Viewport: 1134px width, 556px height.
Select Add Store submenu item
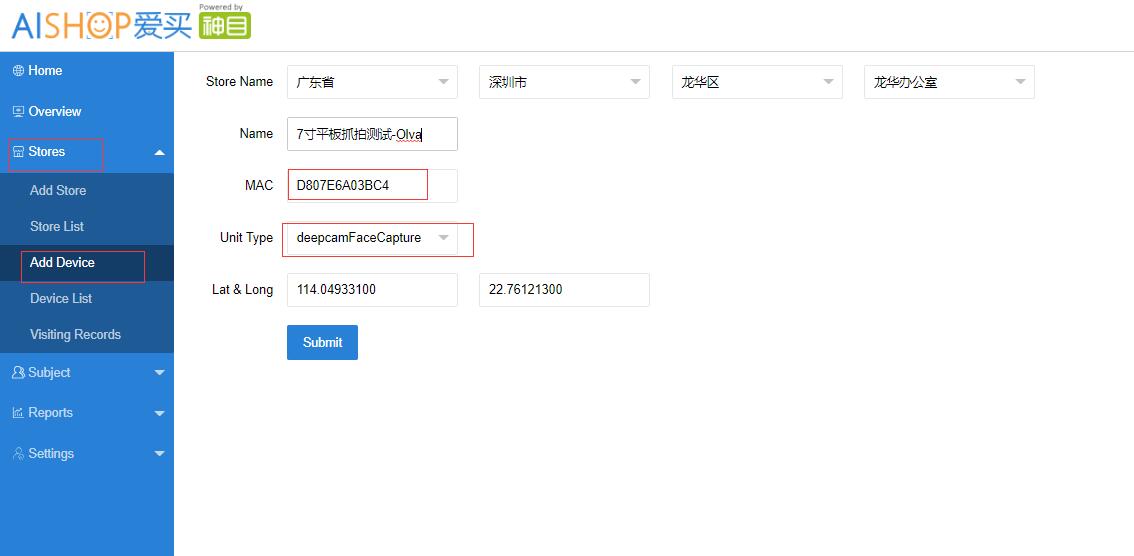87,191
